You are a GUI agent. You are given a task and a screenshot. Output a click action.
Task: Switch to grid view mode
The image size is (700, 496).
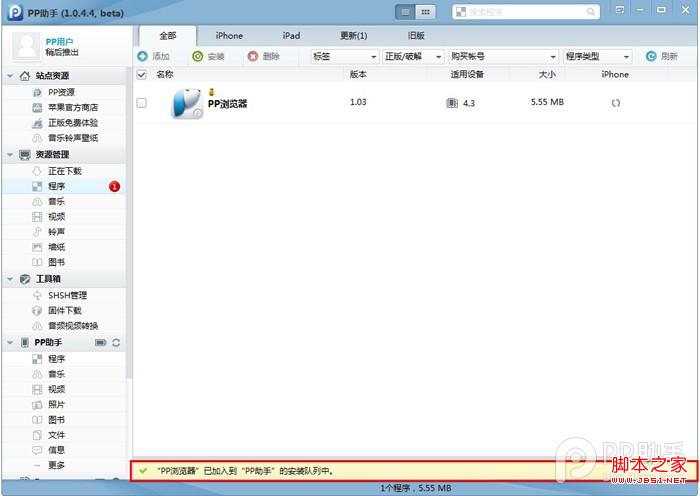point(425,12)
